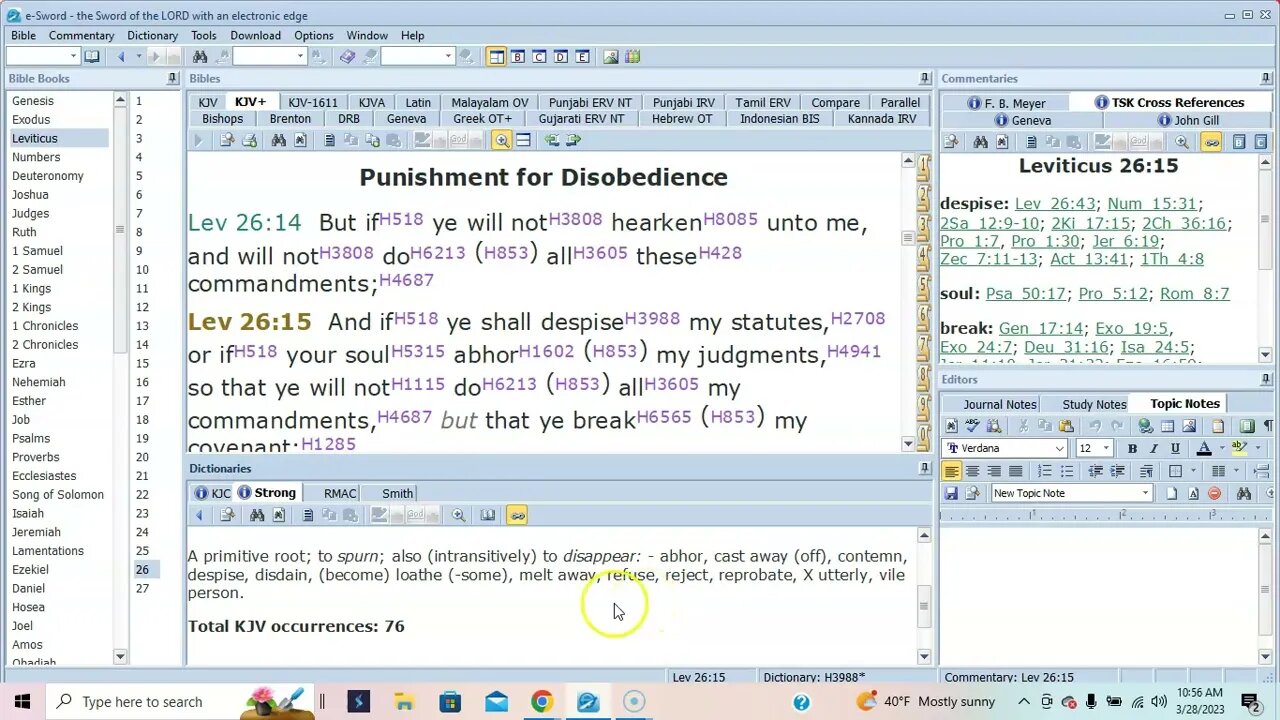Open the back navigation history dropdown arrow
1280x720 pixels.
click(139, 57)
